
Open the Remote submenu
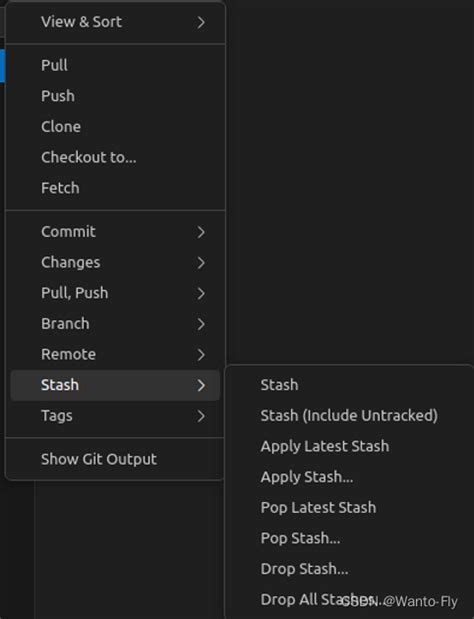[115, 355]
